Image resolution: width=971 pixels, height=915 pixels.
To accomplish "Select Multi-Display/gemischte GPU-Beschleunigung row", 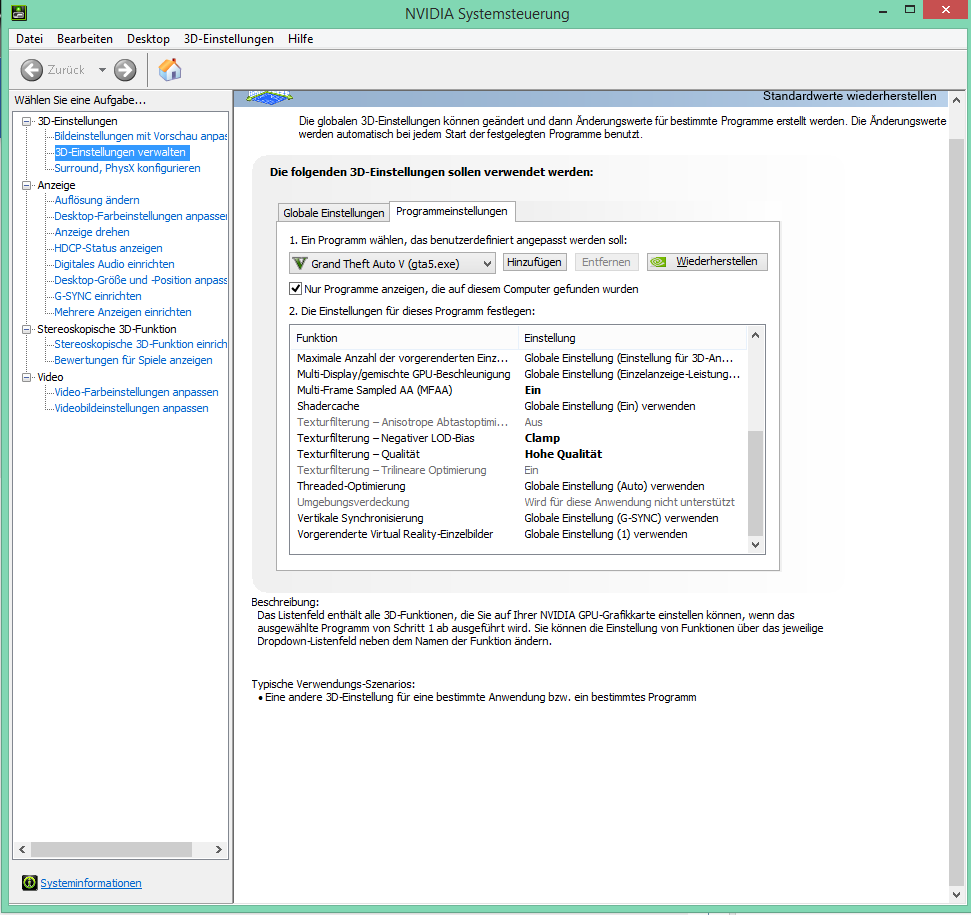I will coord(518,375).
